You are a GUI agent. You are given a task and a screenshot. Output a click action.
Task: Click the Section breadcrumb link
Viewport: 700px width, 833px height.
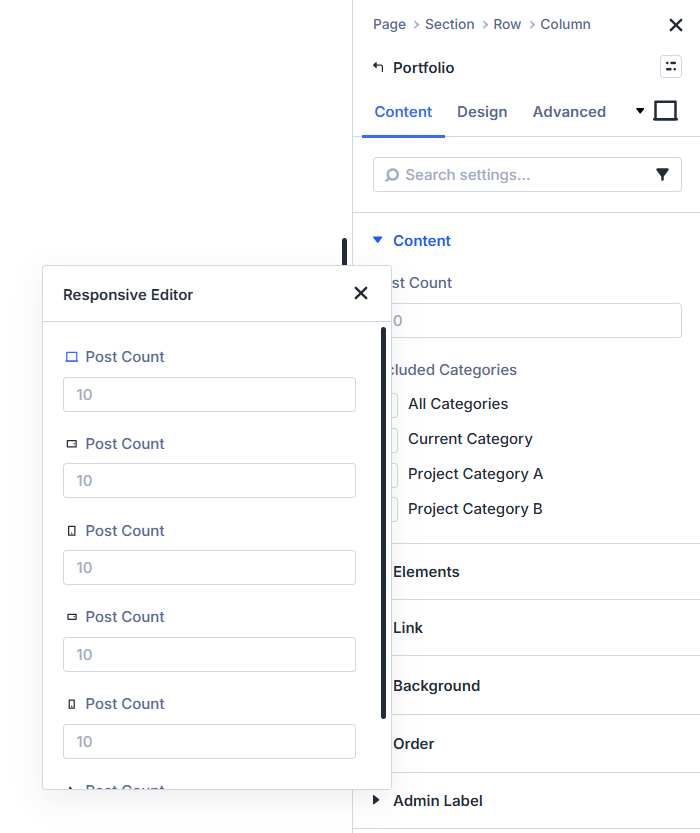click(449, 24)
